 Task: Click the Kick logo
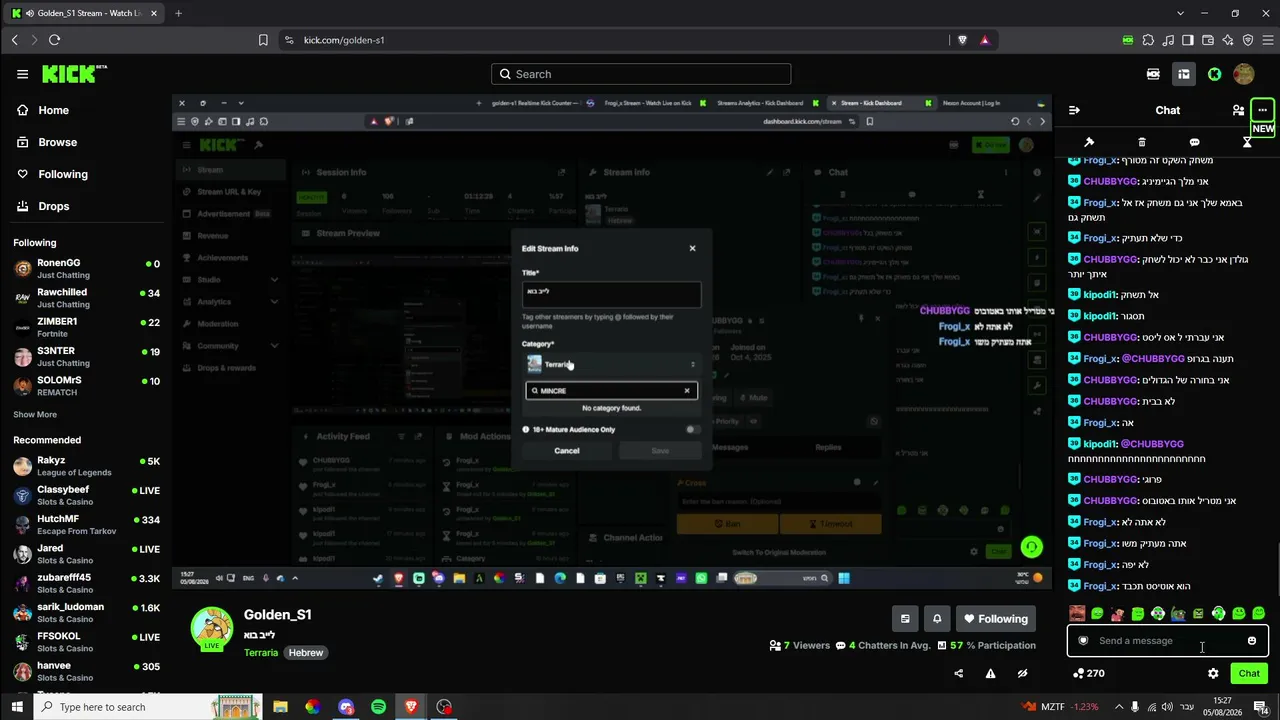coord(74,74)
